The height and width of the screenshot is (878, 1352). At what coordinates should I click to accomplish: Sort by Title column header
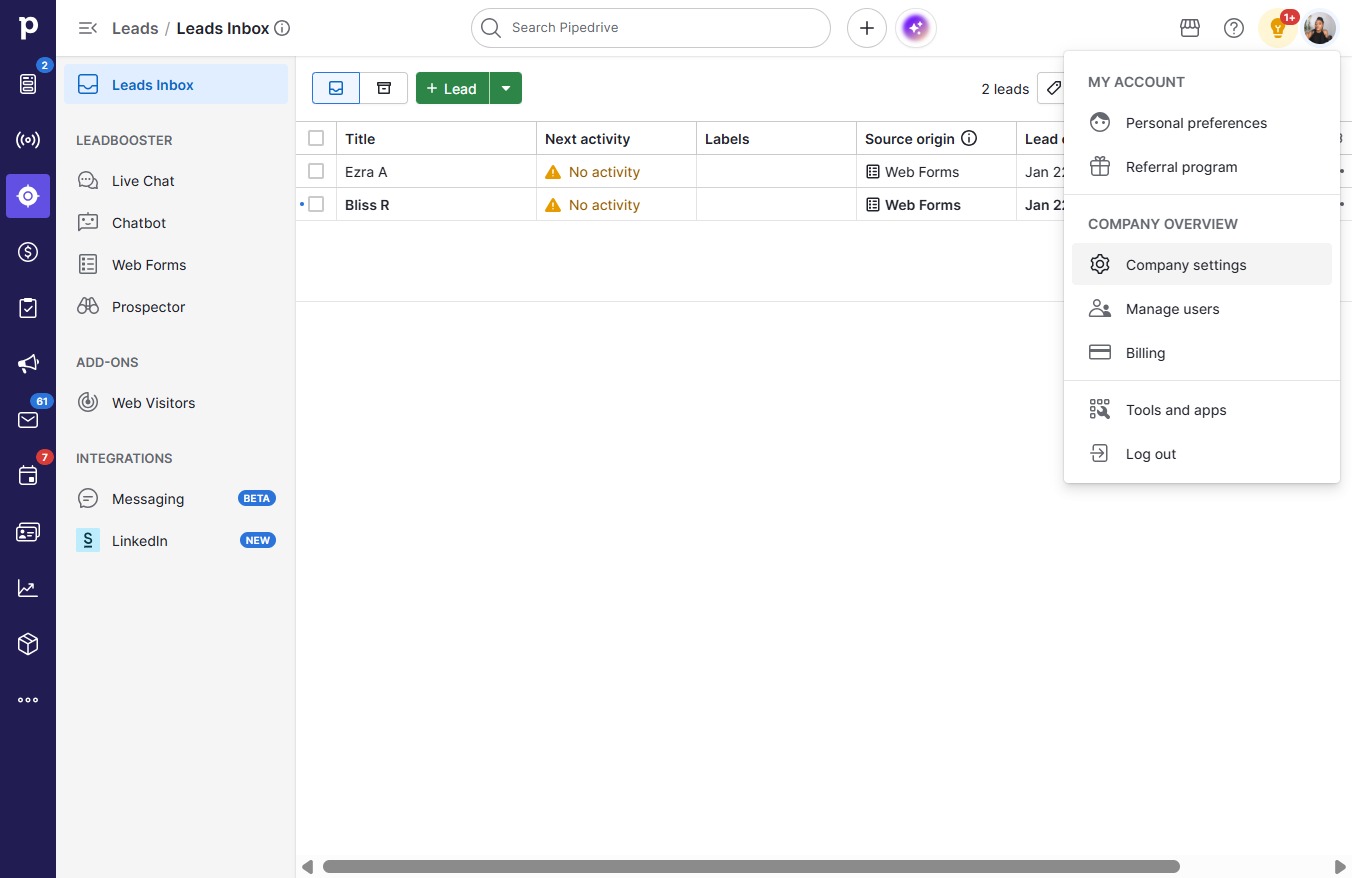pyautogui.click(x=437, y=139)
